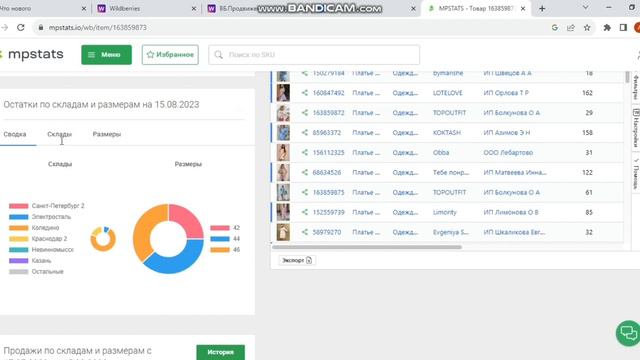Open the browser side panel icon

click(x=623, y=27)
